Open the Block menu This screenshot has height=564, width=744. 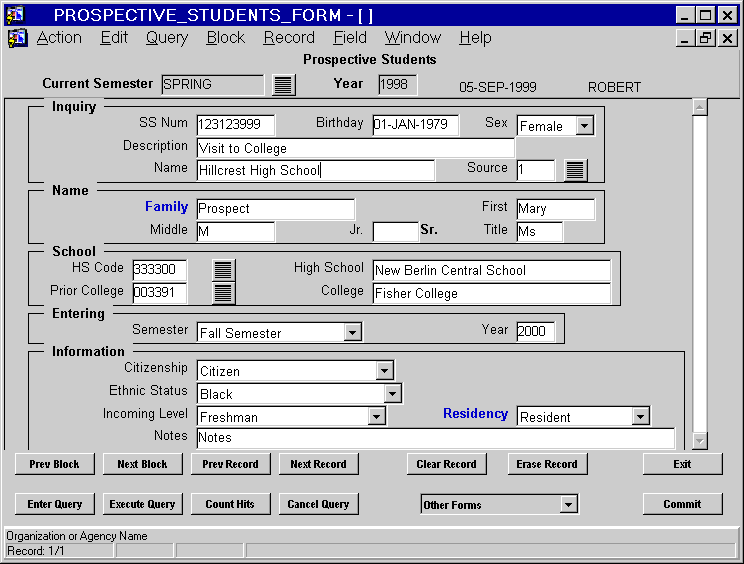[225, 37]
